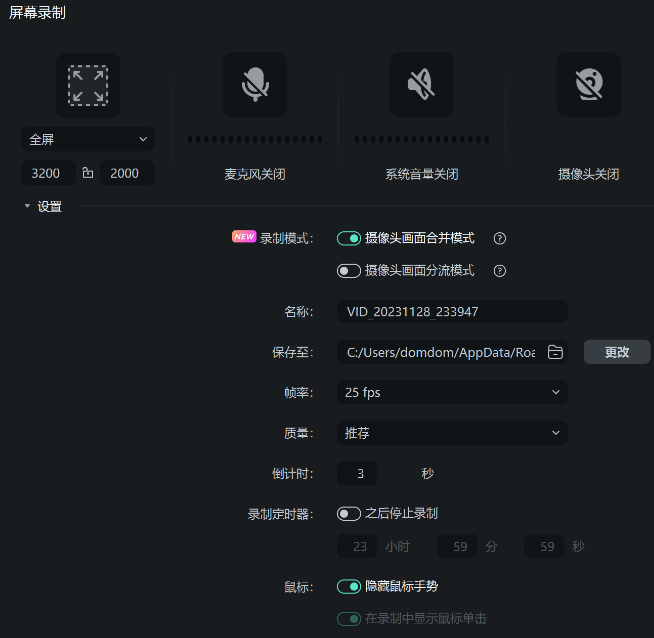The height and width of the screenshot is (638, 654).
Task: Click the full screen capture area icon
Action: coord(88,85)
